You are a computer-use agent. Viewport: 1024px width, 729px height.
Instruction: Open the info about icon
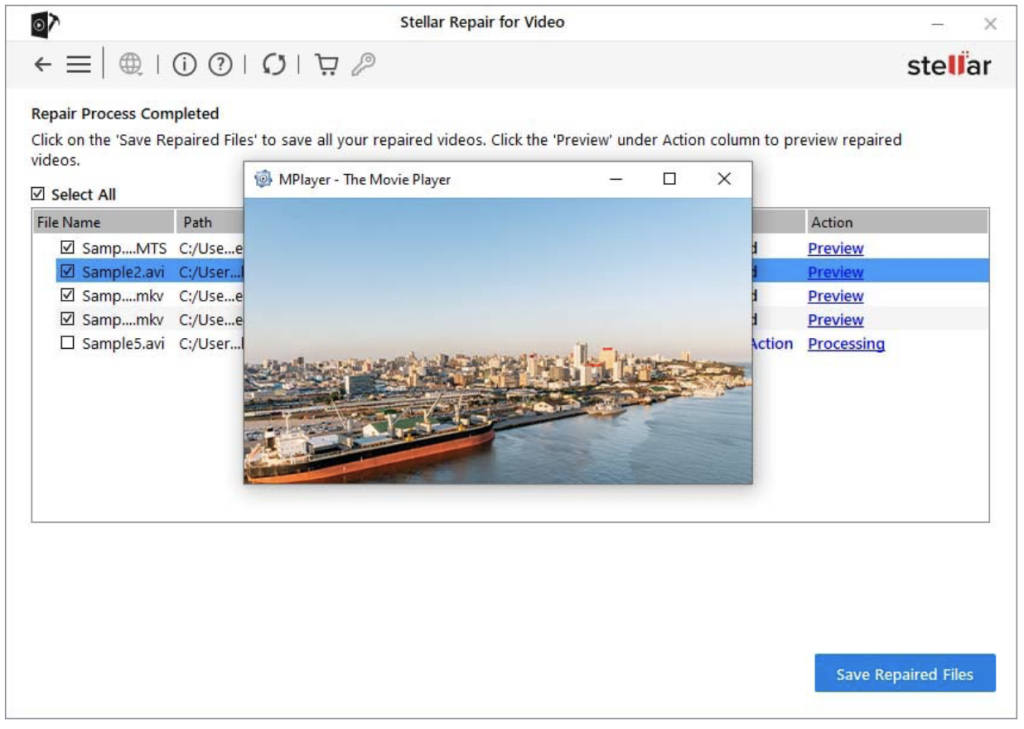(x=184, y=65)
